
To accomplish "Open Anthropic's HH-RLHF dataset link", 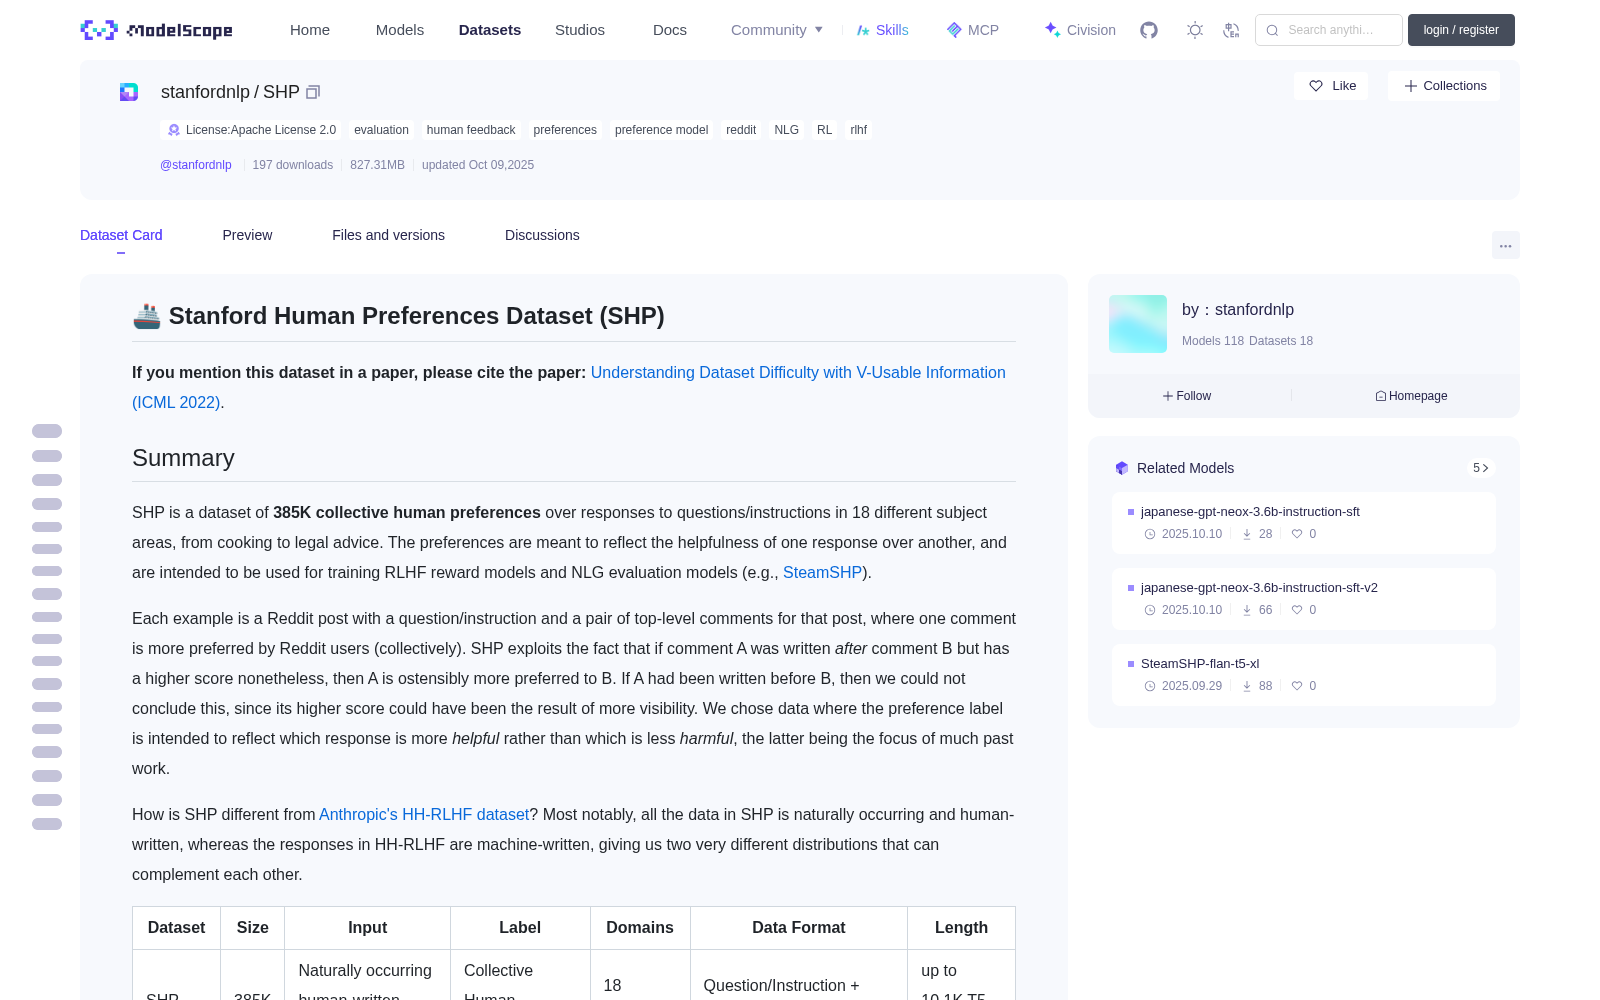I will [x=424, y=814].
